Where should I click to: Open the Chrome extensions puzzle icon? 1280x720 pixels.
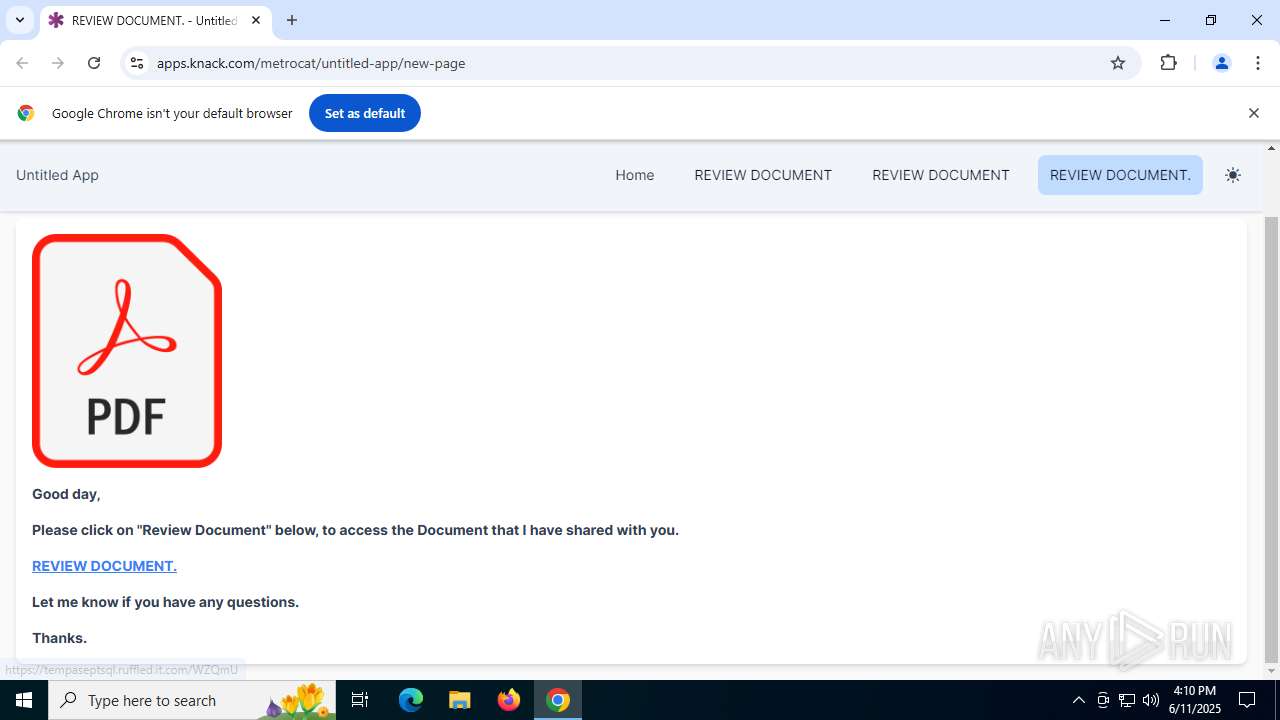pyautogui.click(x=1168, y=63)
